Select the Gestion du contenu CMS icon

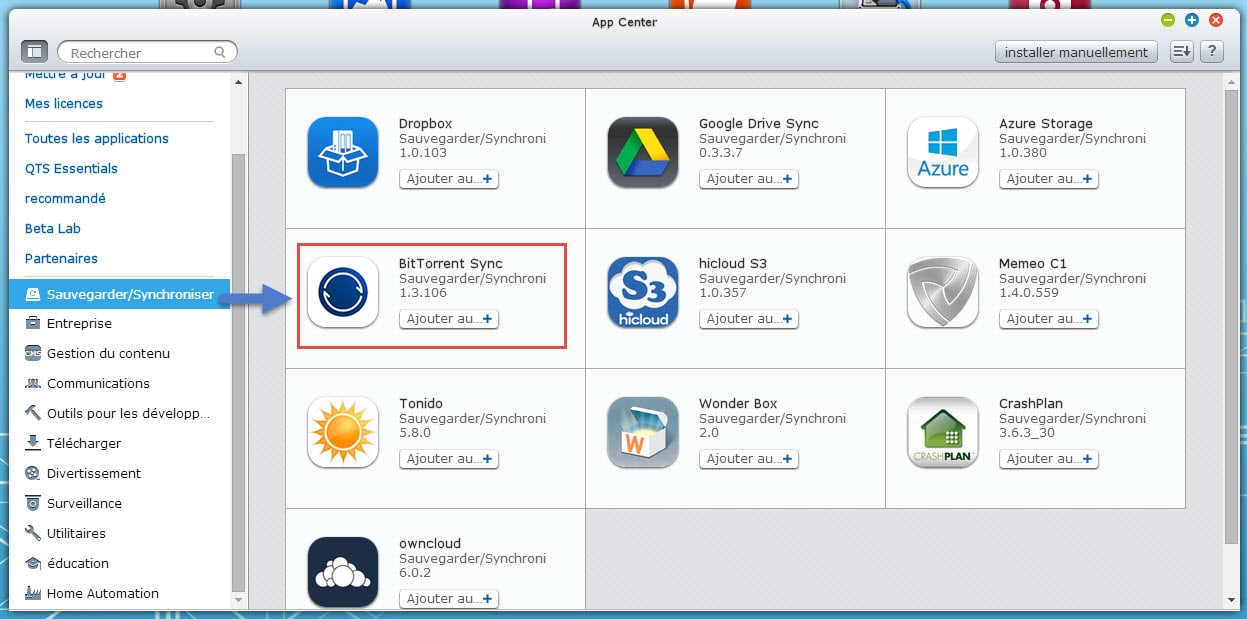33,353
